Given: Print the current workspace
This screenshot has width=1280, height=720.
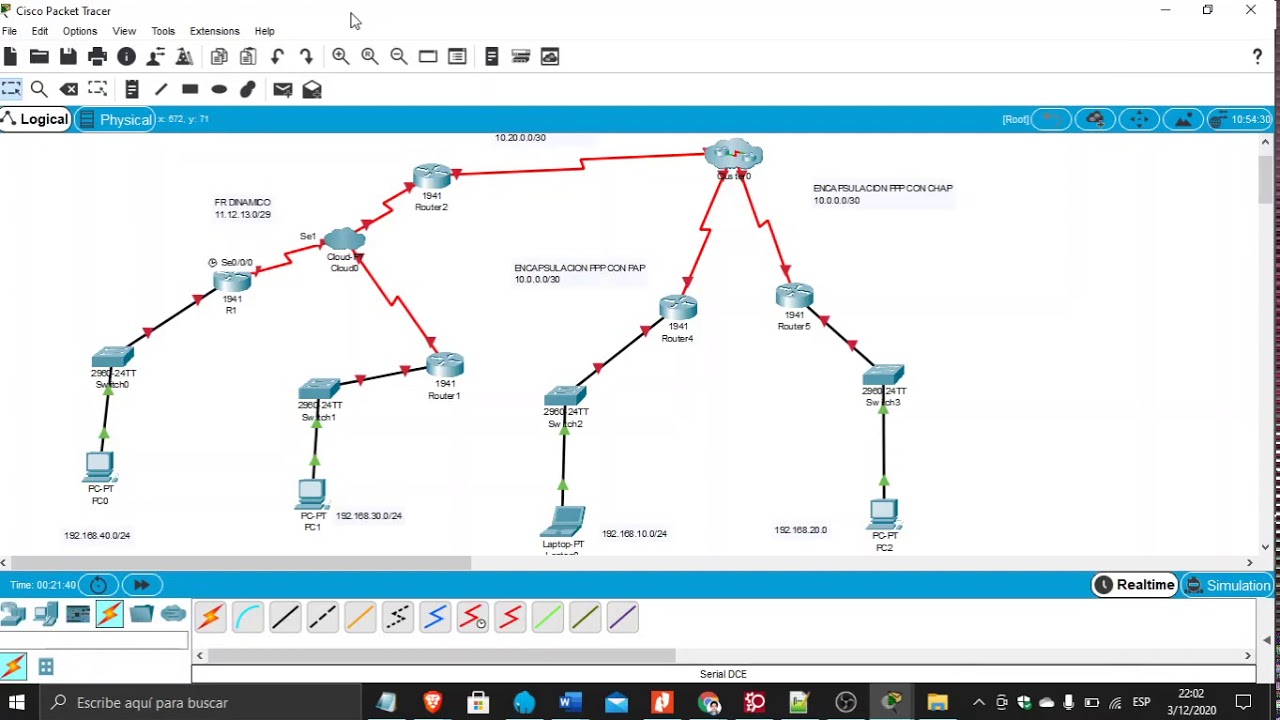Looking at the screenshot, I should coord(97,57).
